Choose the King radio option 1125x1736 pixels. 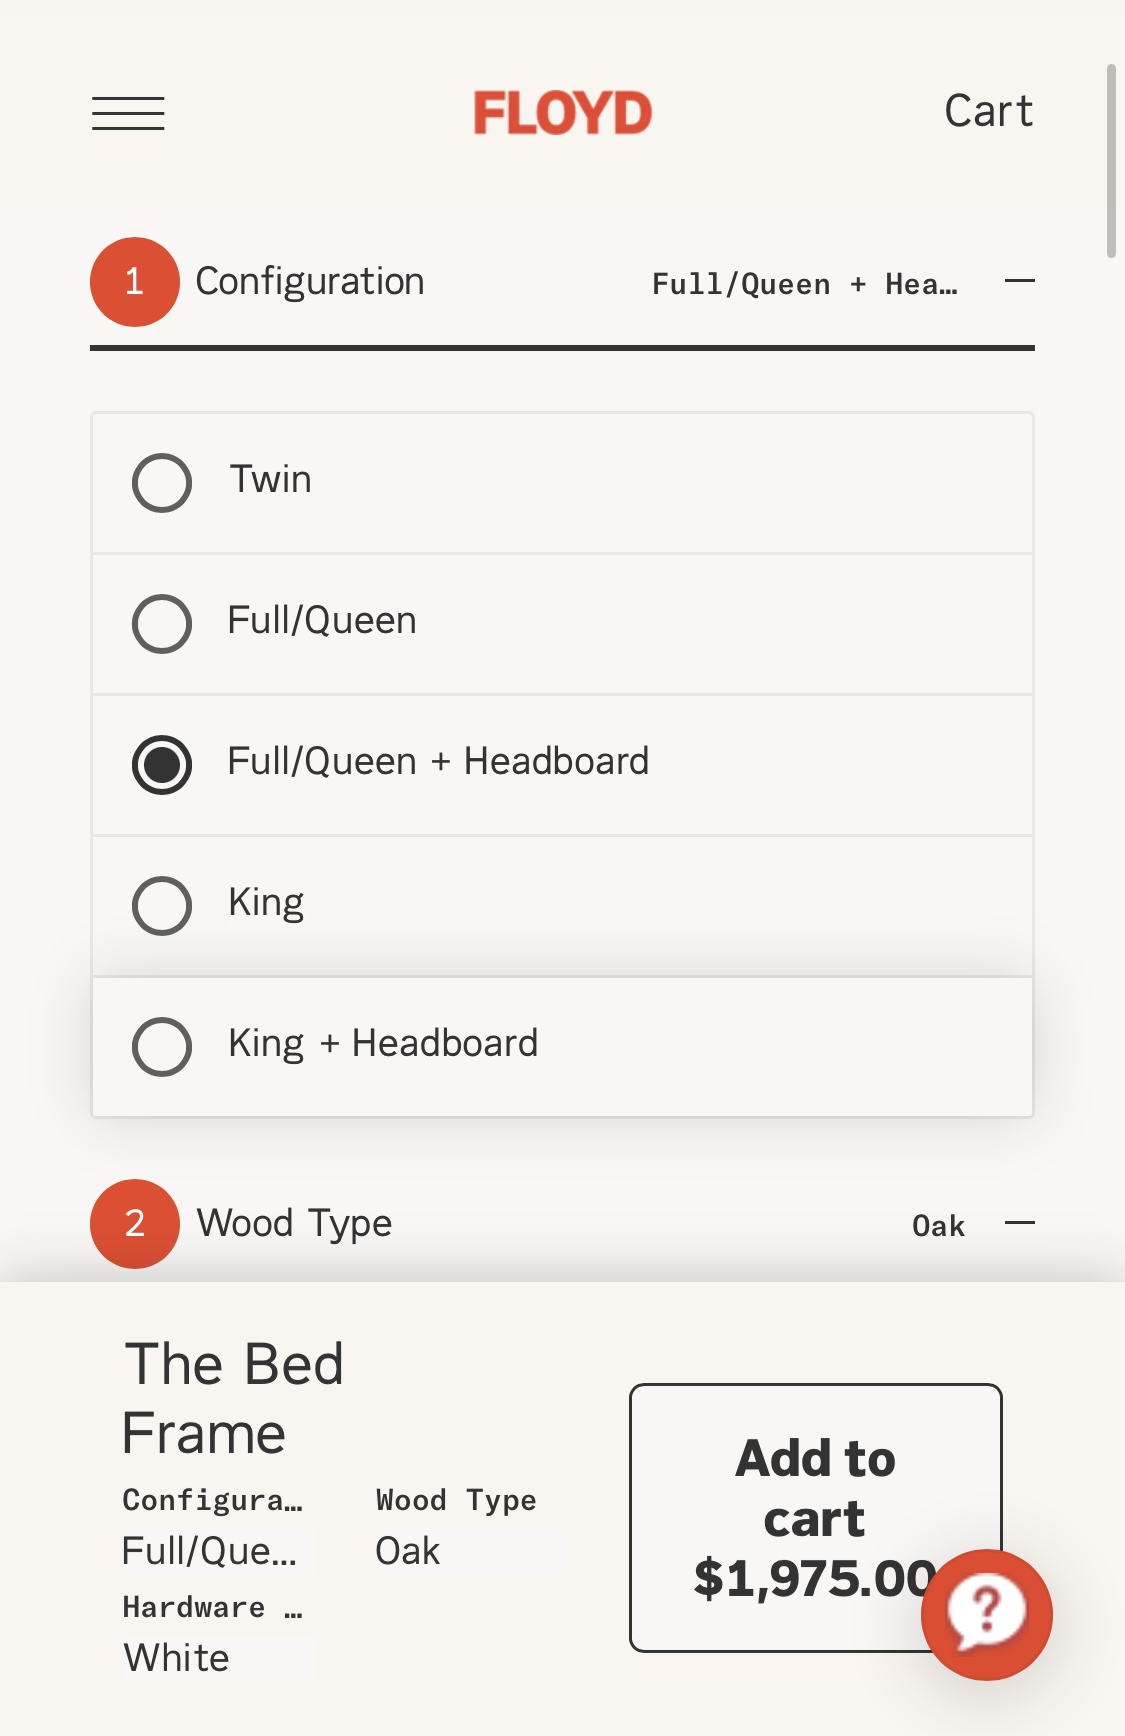click(x=162, y=906)
